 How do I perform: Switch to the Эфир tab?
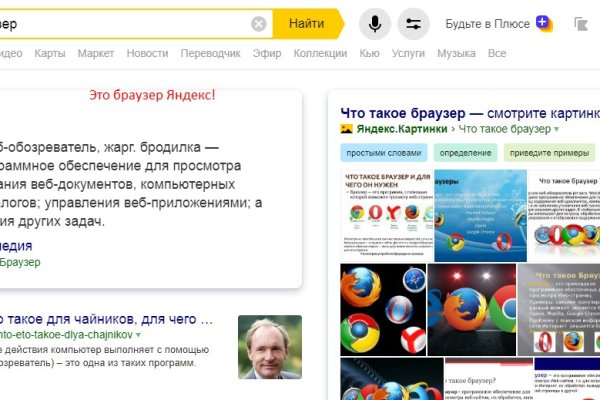pyautogui.click(x=267, y=53)
